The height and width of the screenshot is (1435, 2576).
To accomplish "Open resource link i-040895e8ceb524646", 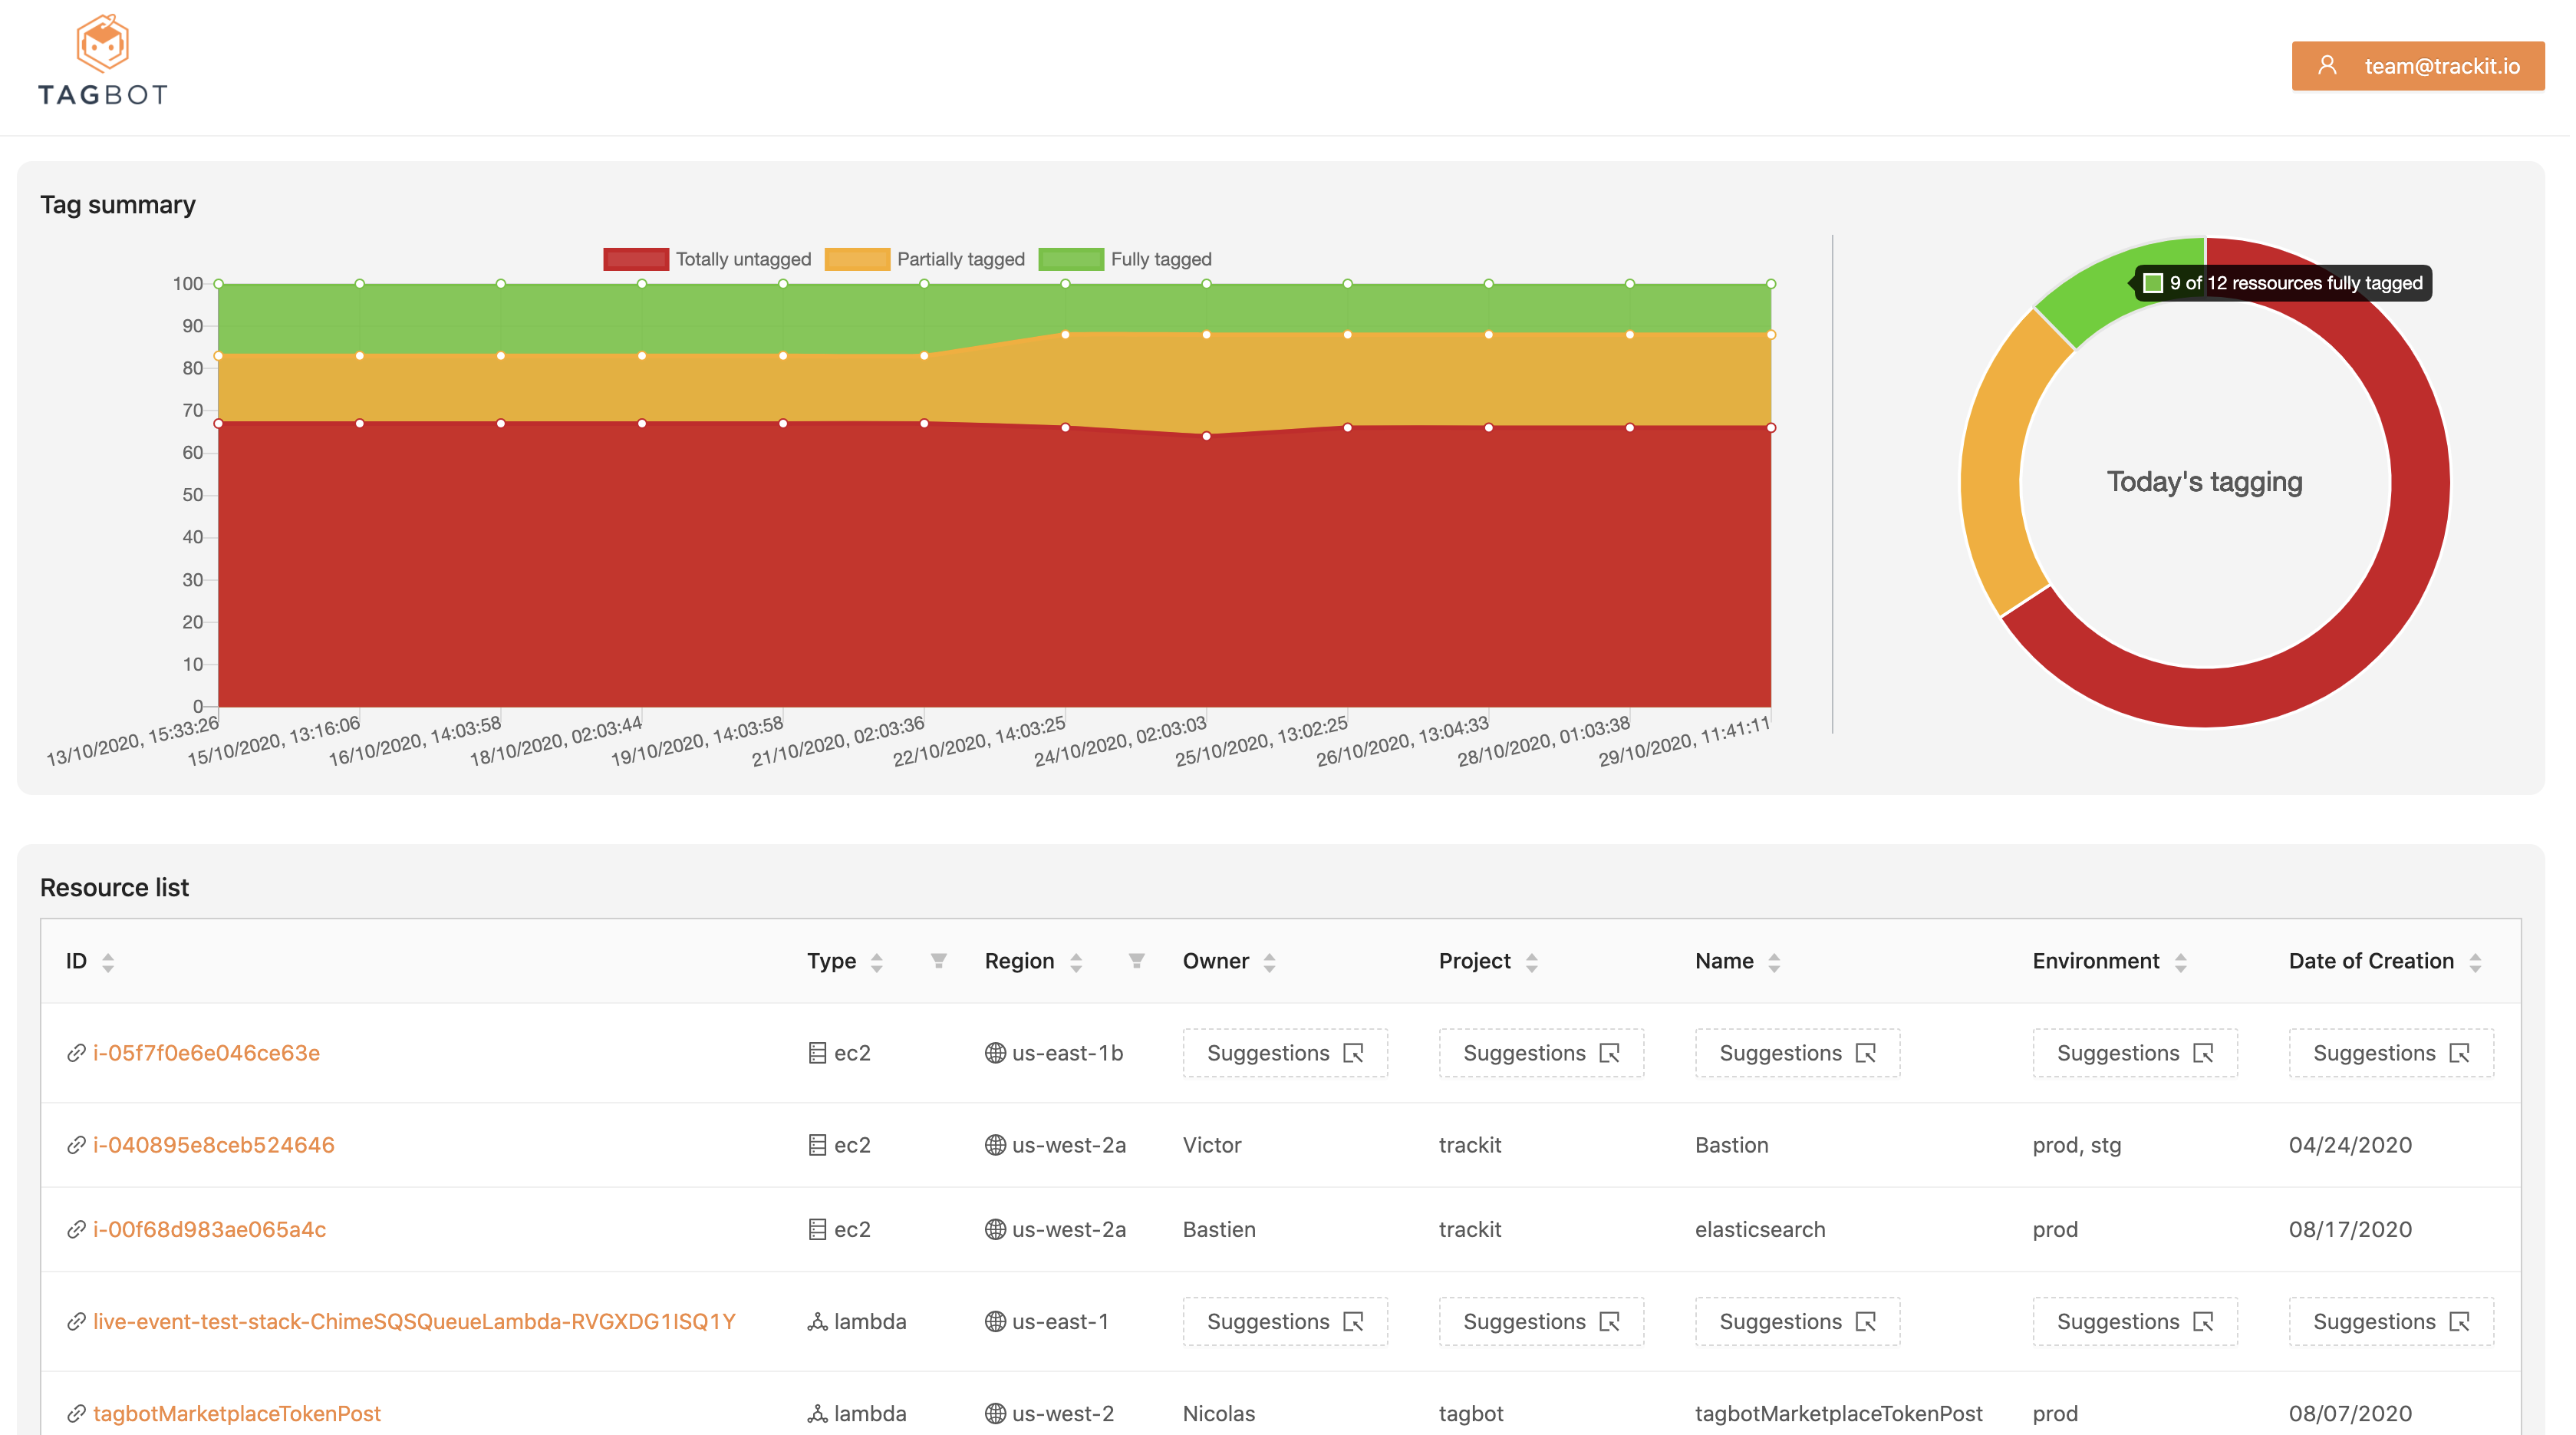I will pos(213,1145).
